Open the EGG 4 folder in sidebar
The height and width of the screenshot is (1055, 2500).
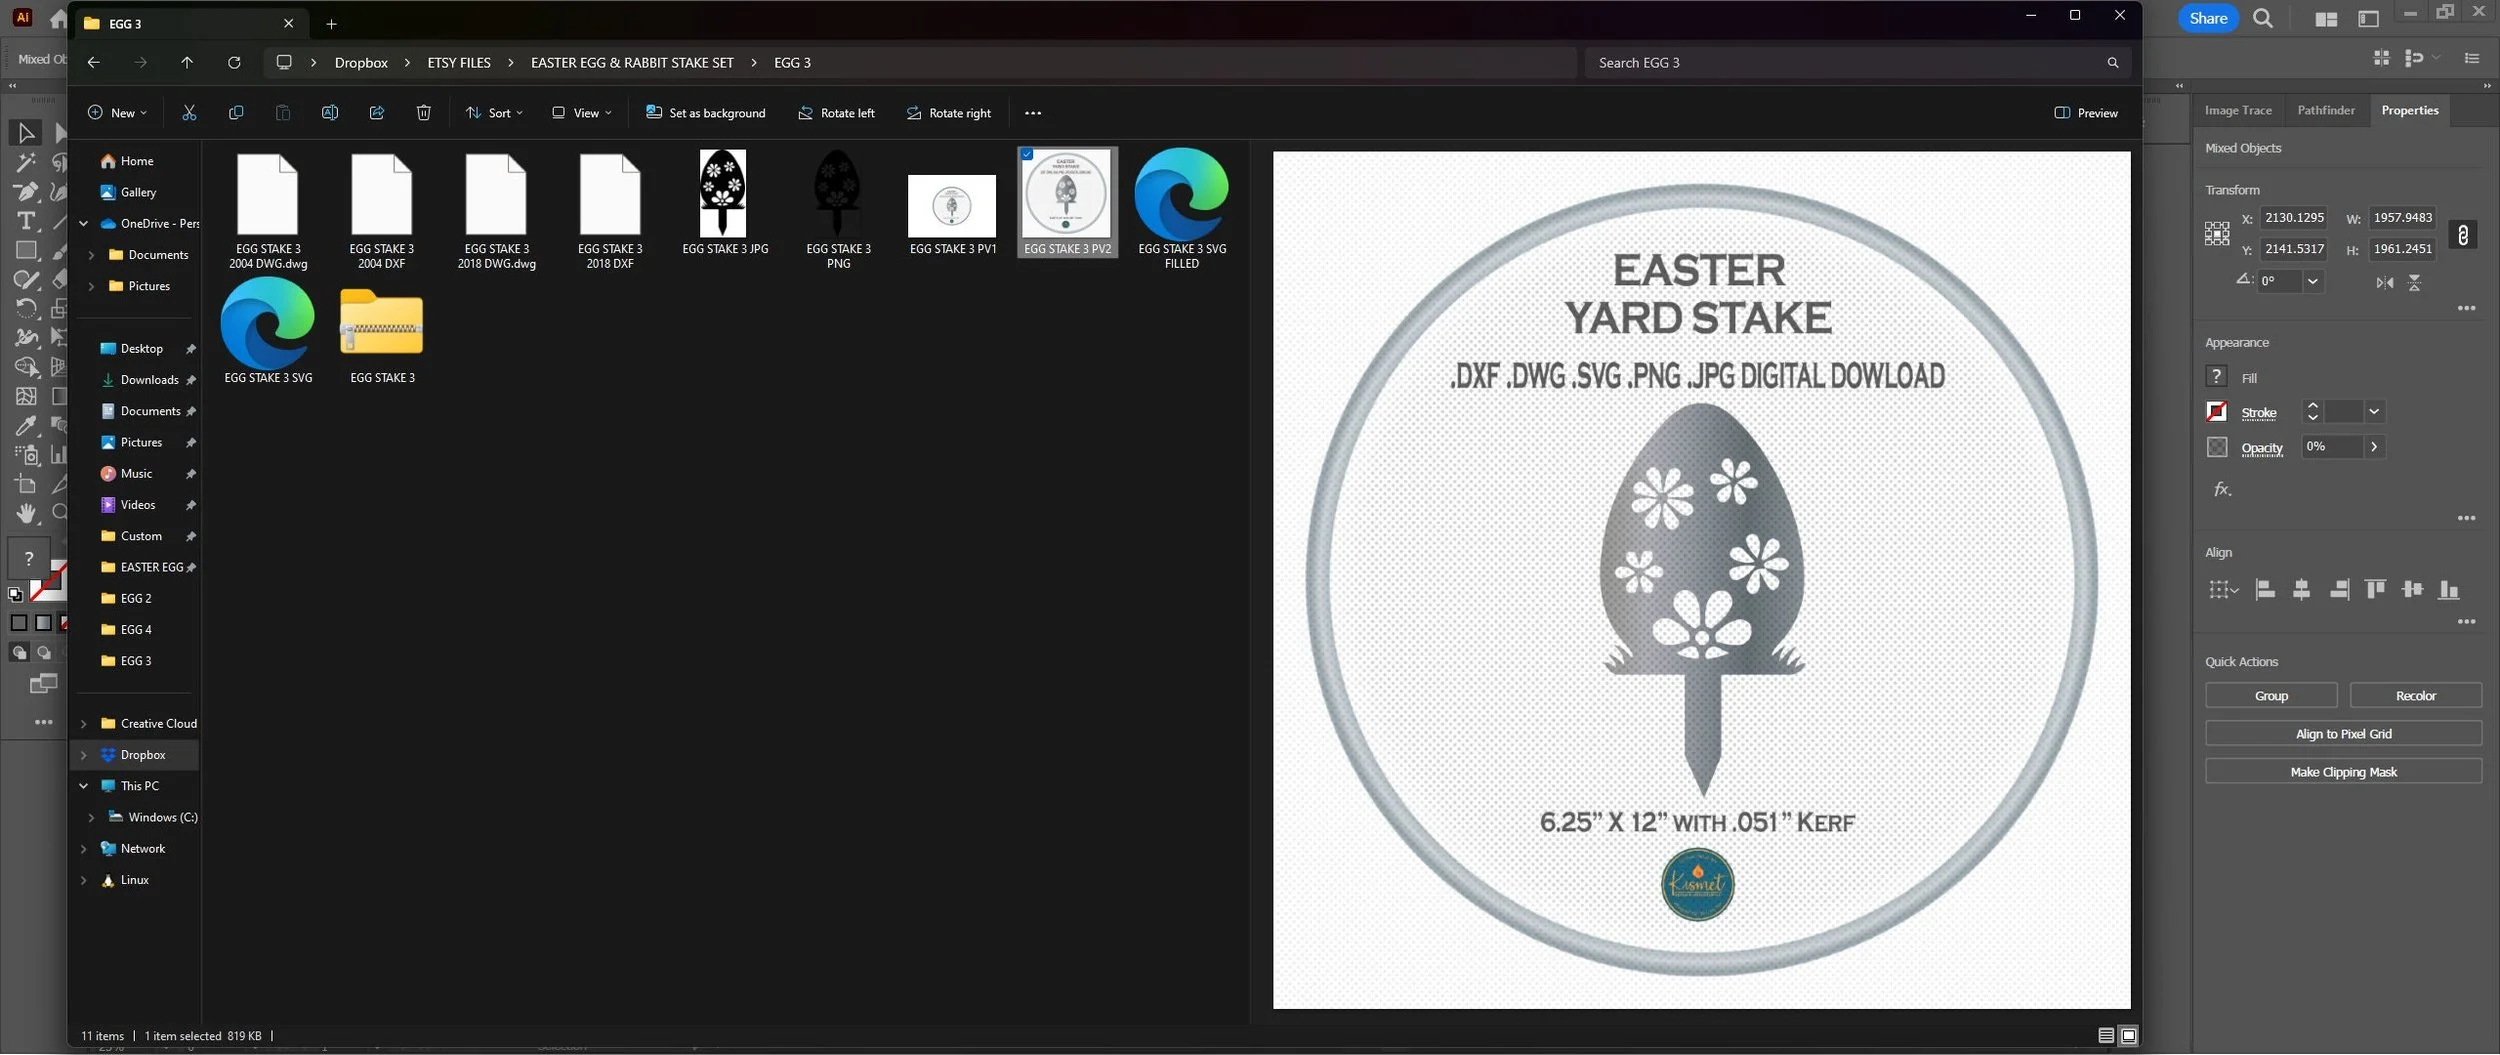[x=136, y=630]
